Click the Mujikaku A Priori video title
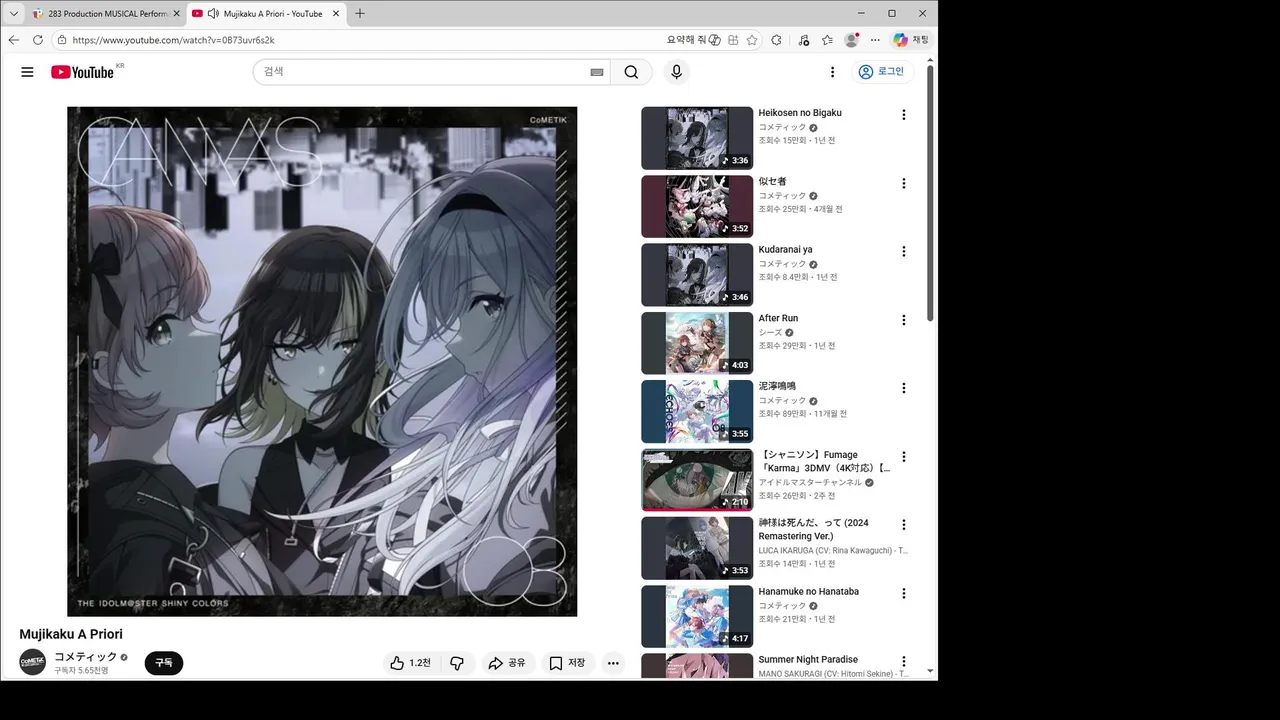 click(x=71, y=634)
